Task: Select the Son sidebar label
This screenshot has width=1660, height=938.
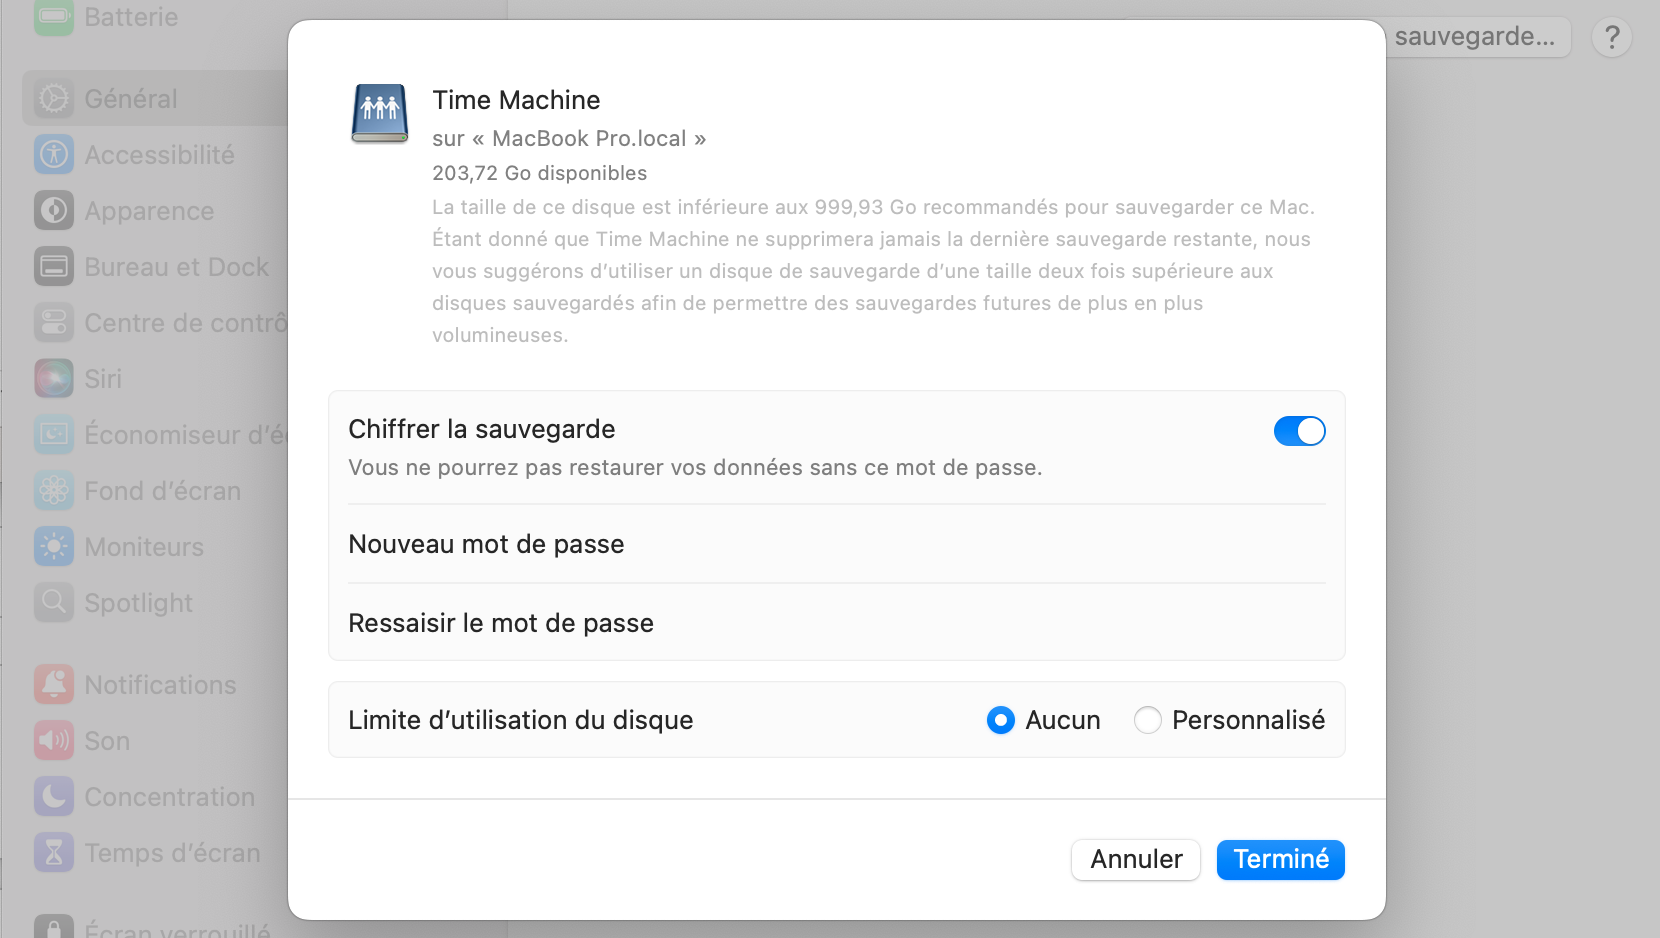Action: pos(107,741)
